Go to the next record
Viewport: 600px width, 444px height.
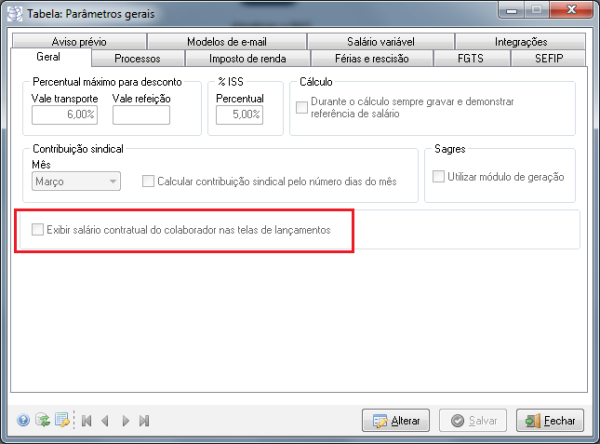[125, 421]
